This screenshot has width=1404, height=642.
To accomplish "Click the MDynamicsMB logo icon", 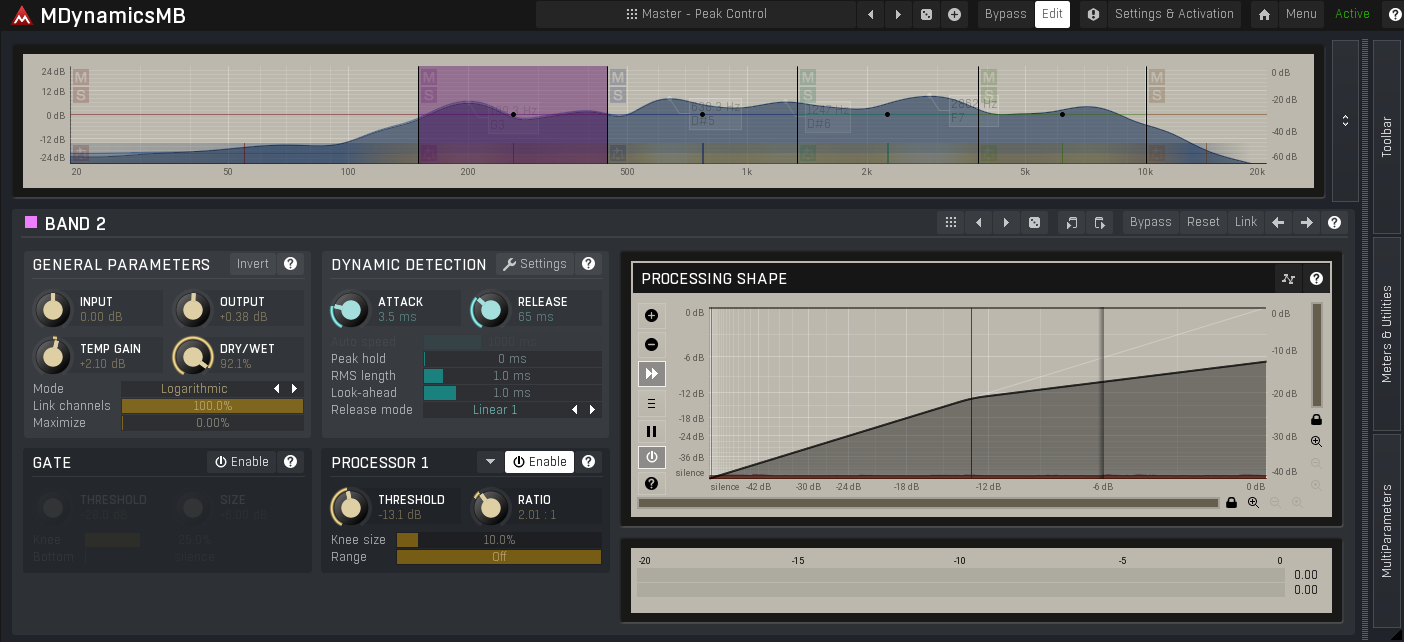I will pyautogui.click(x=21, y=15).
